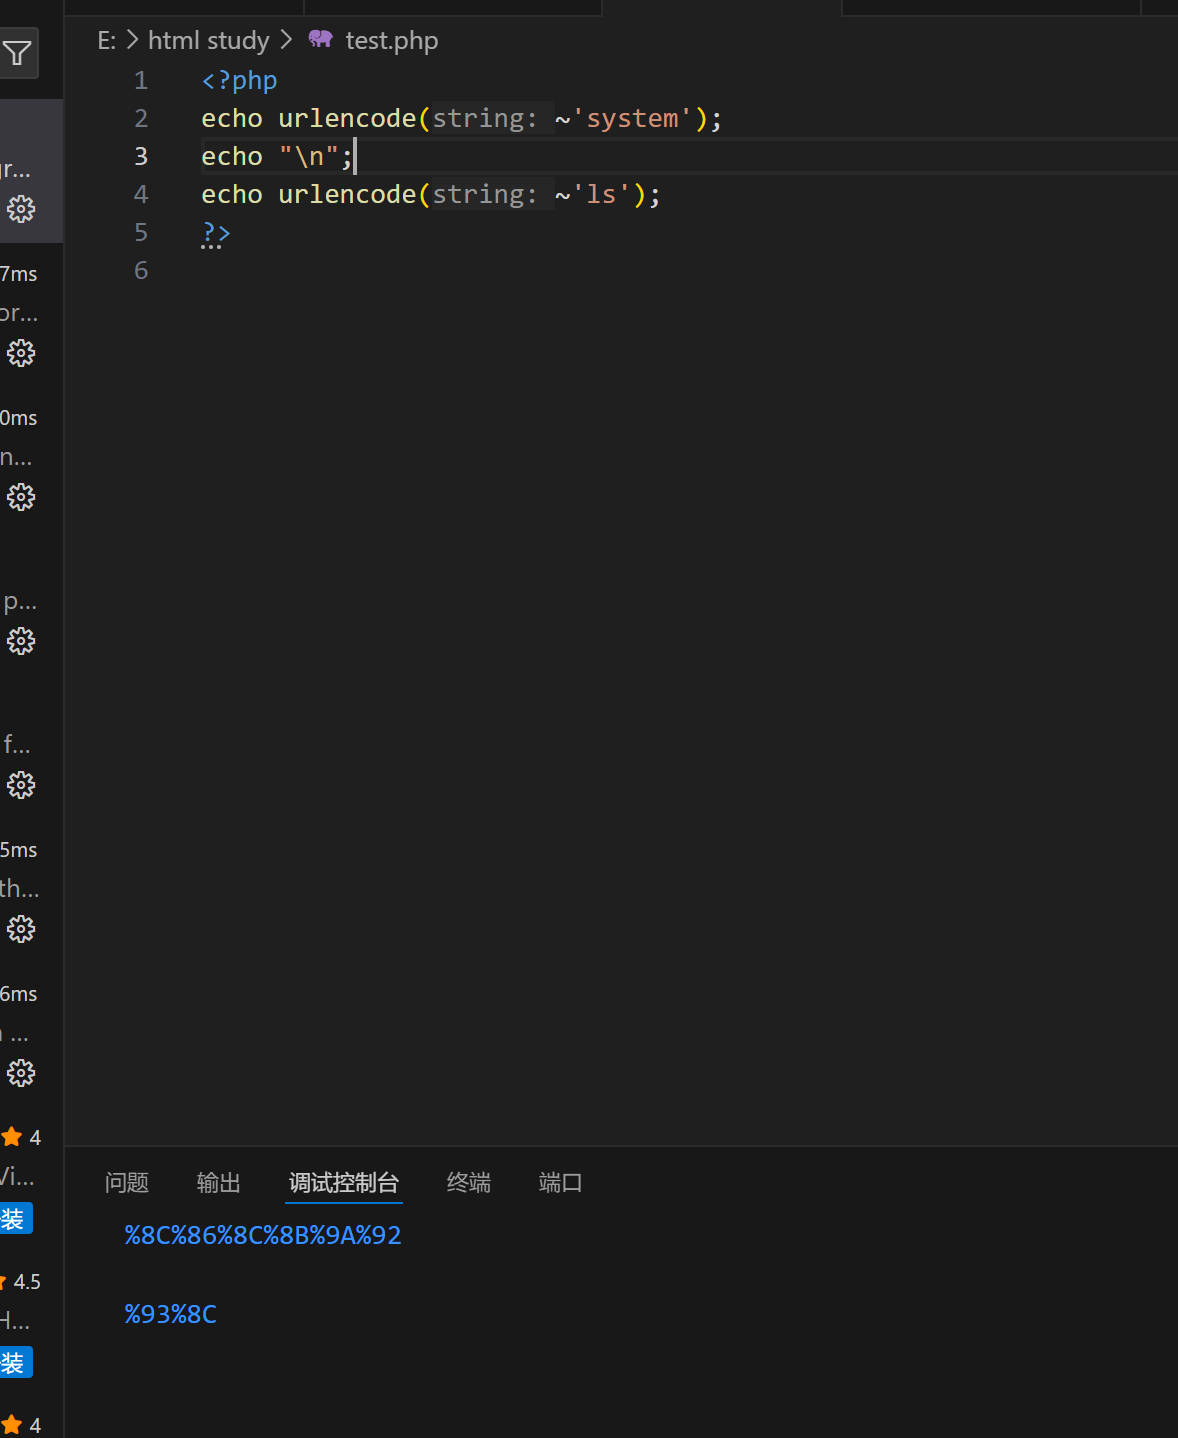The width and height of the screenshot is (1178, 1438).
Task: Click line number 1 in the gutter
Action: [x=141, y=80]
